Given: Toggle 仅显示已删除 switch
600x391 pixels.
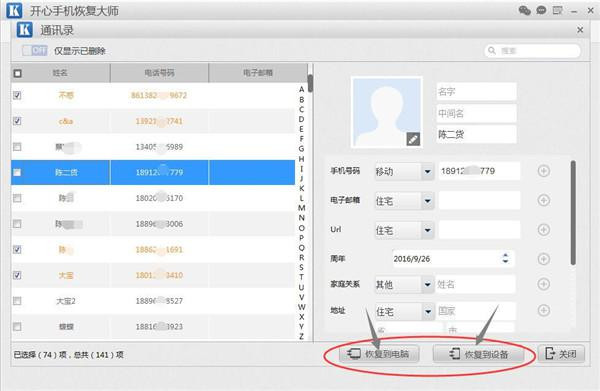Looking at the screenshot, I should click(34, 51).
